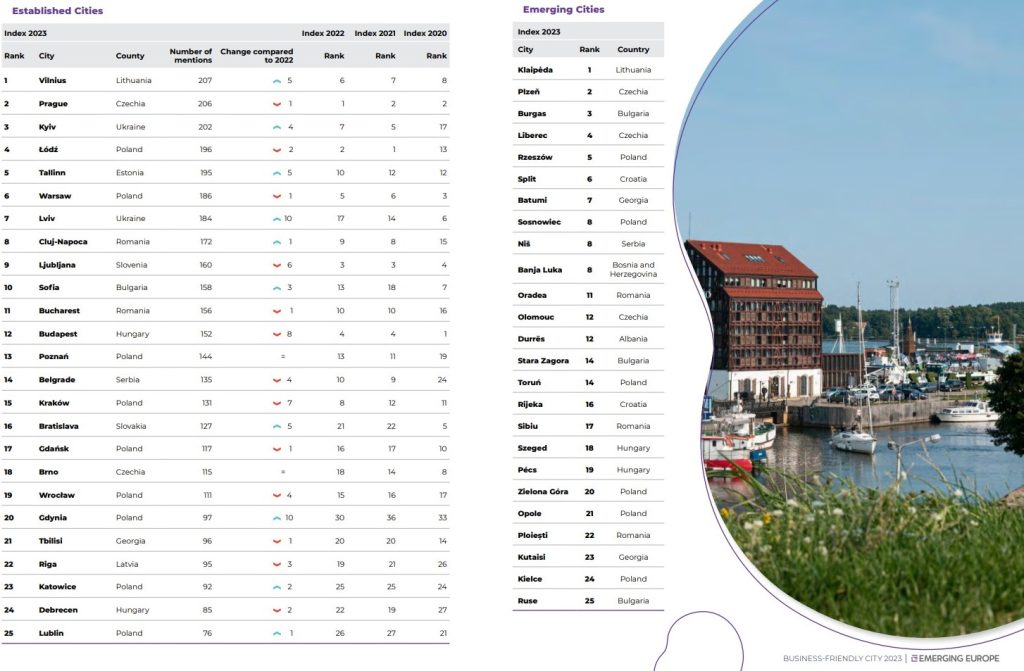
Task: Click the up arrow in Gdynia row
Action: point(275,518)
